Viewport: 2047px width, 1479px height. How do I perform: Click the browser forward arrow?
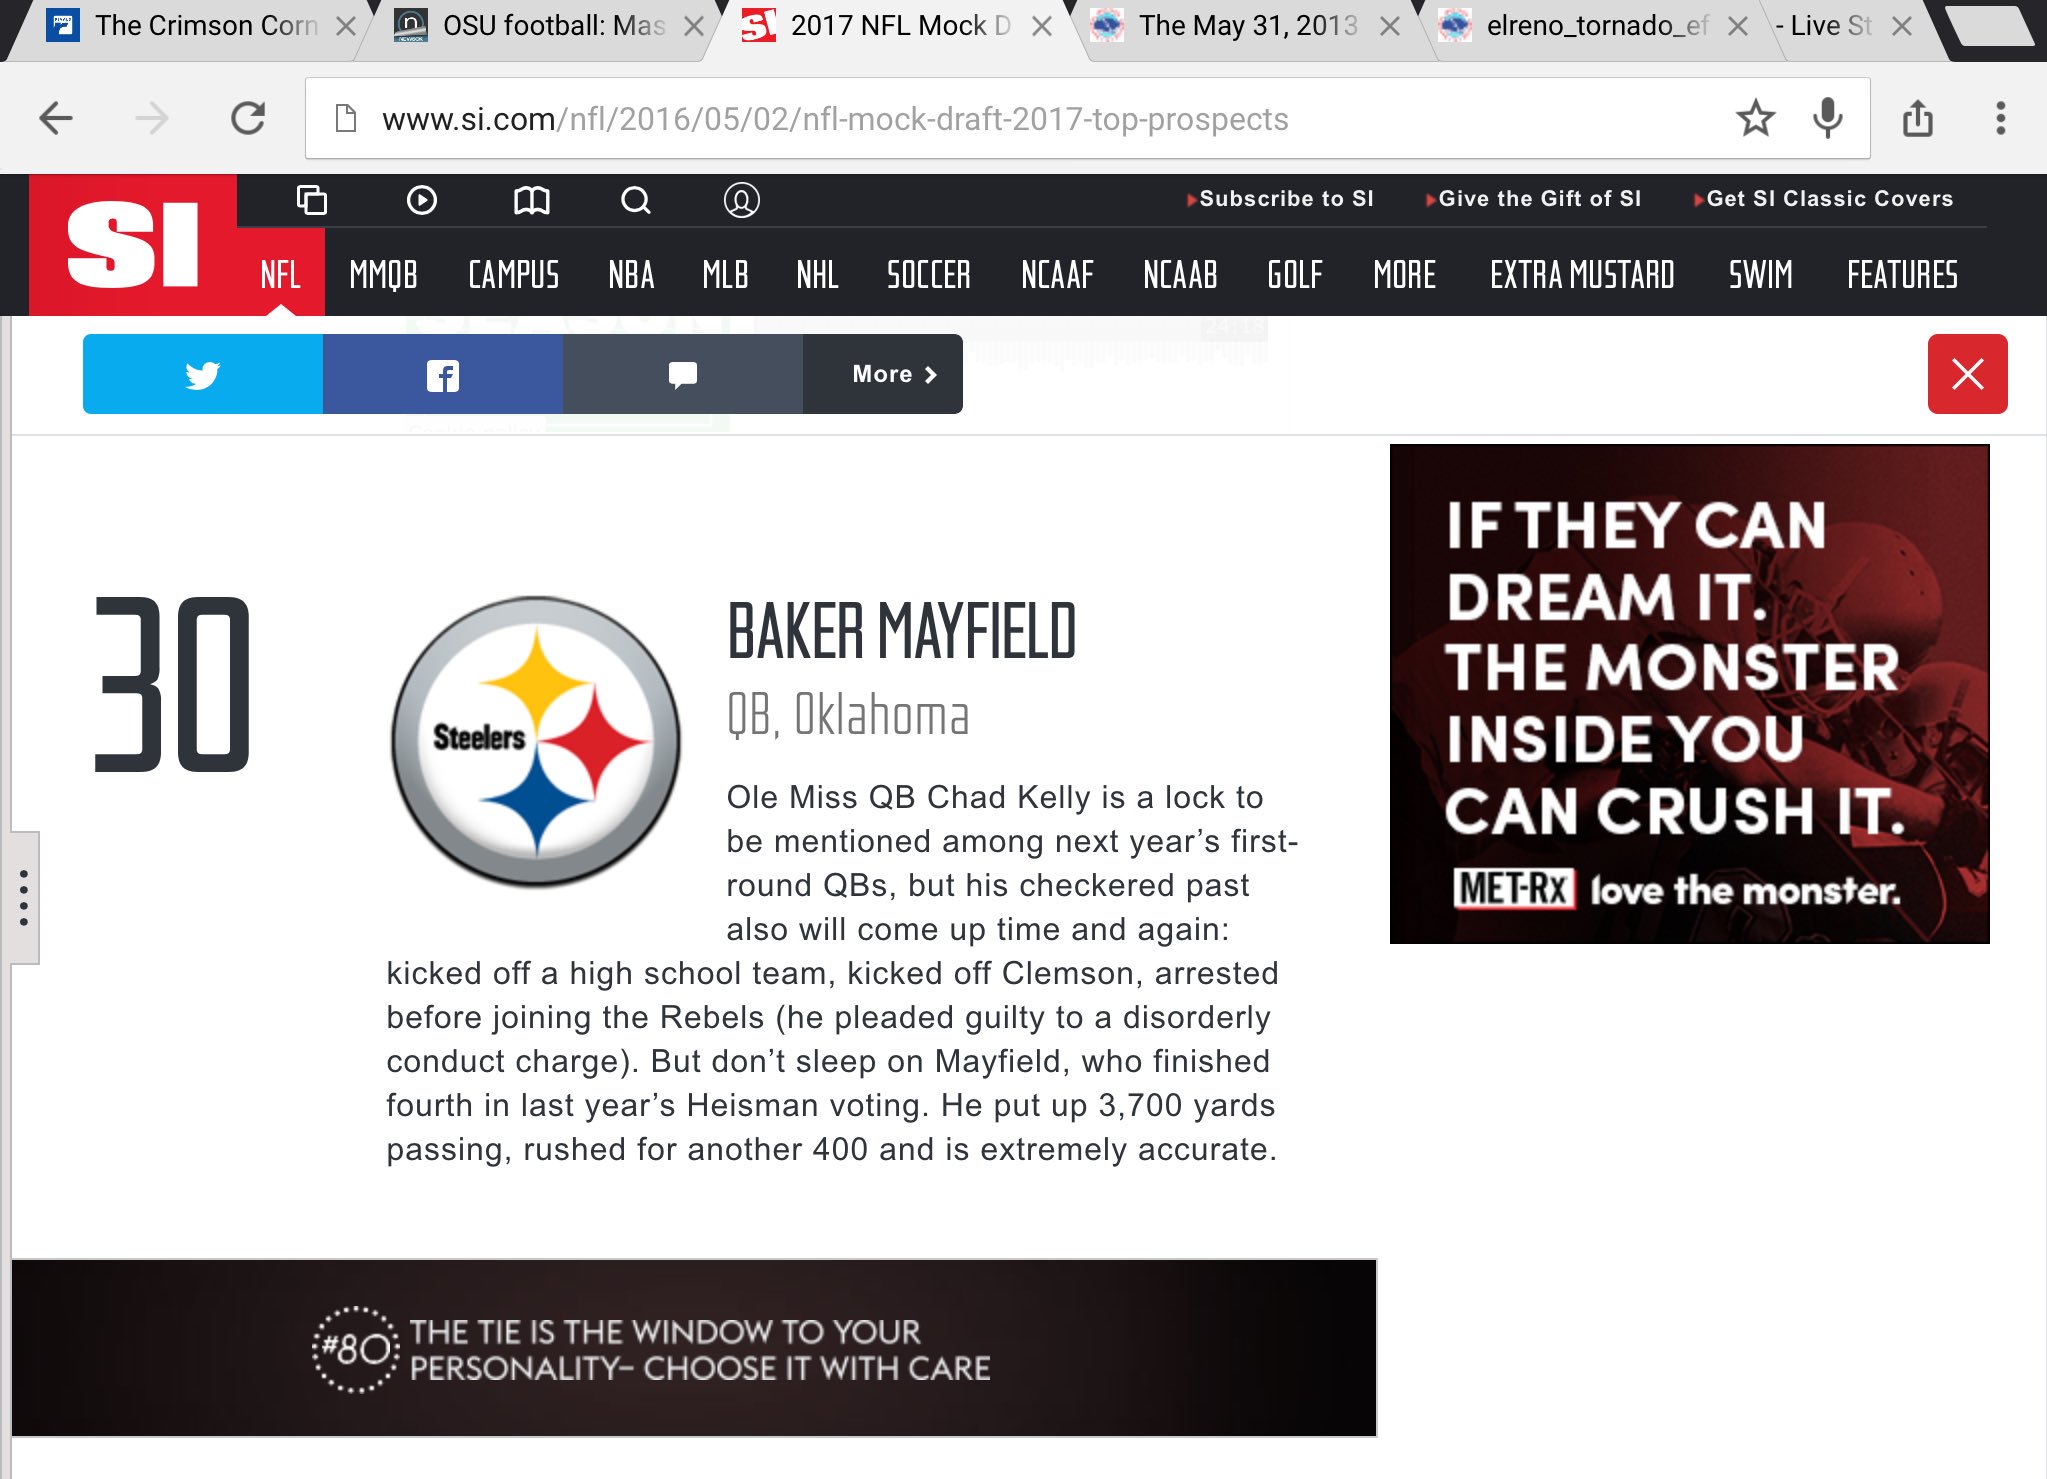(x=152, y=119)
